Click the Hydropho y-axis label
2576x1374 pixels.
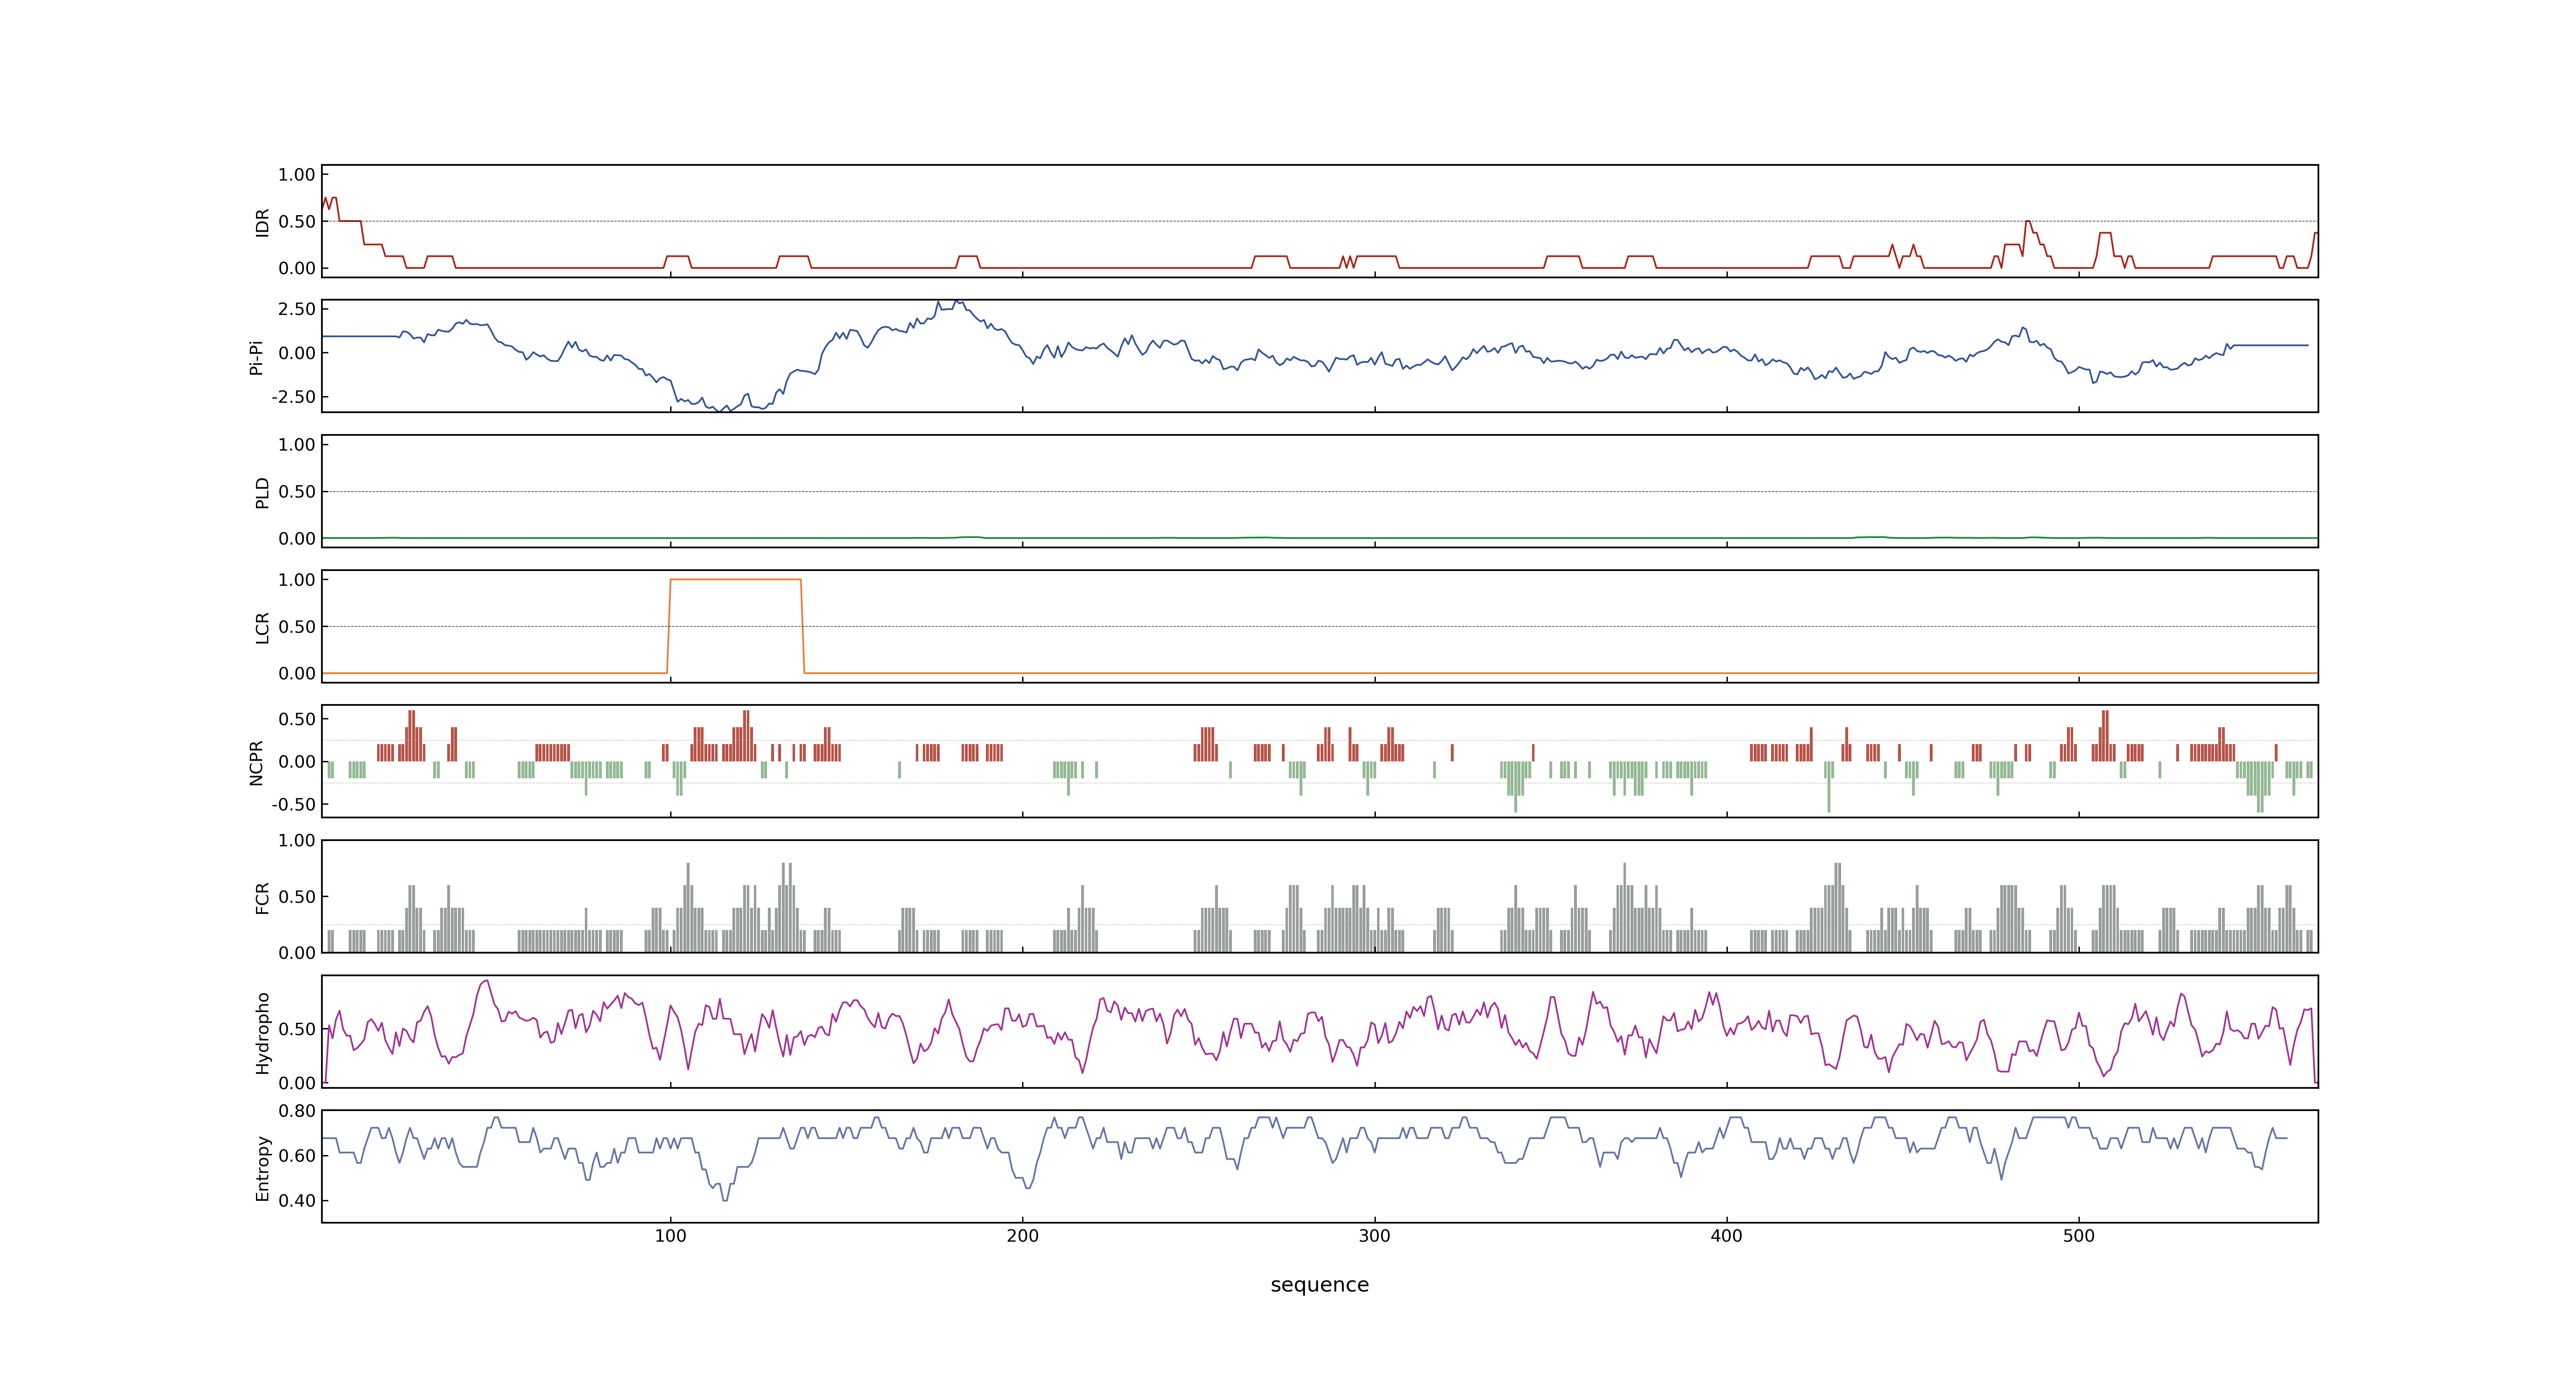pos(263,1033)
